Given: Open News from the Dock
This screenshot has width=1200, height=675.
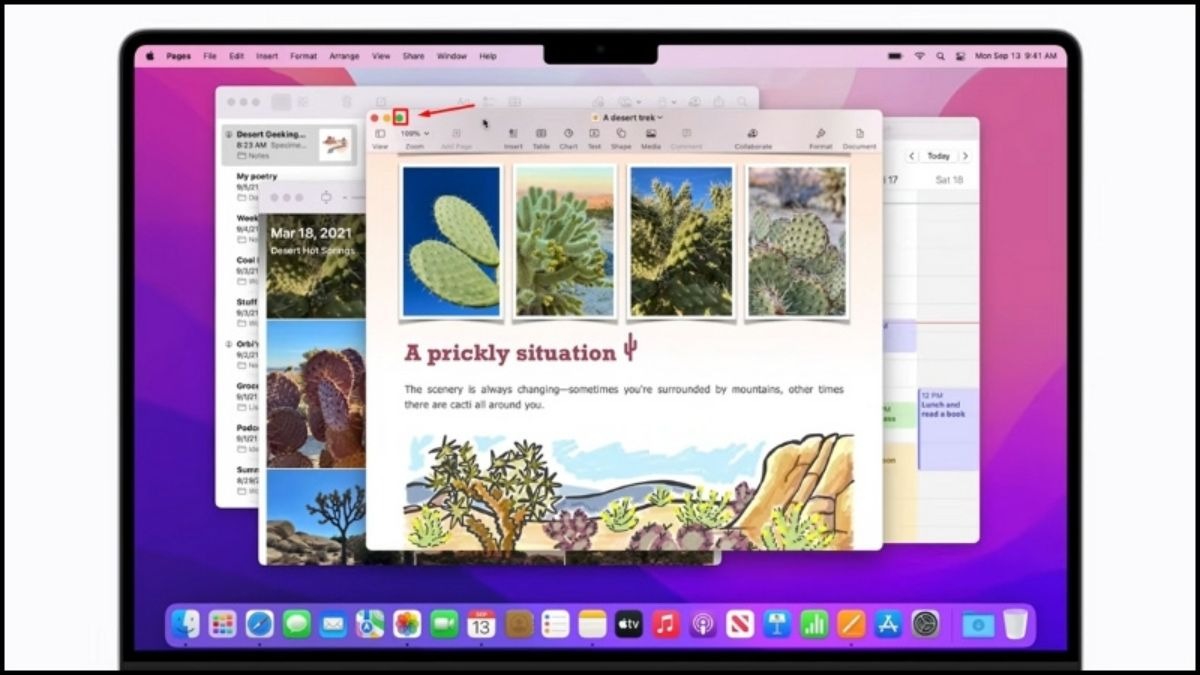Looking at the screenshot, I should 740,624.
